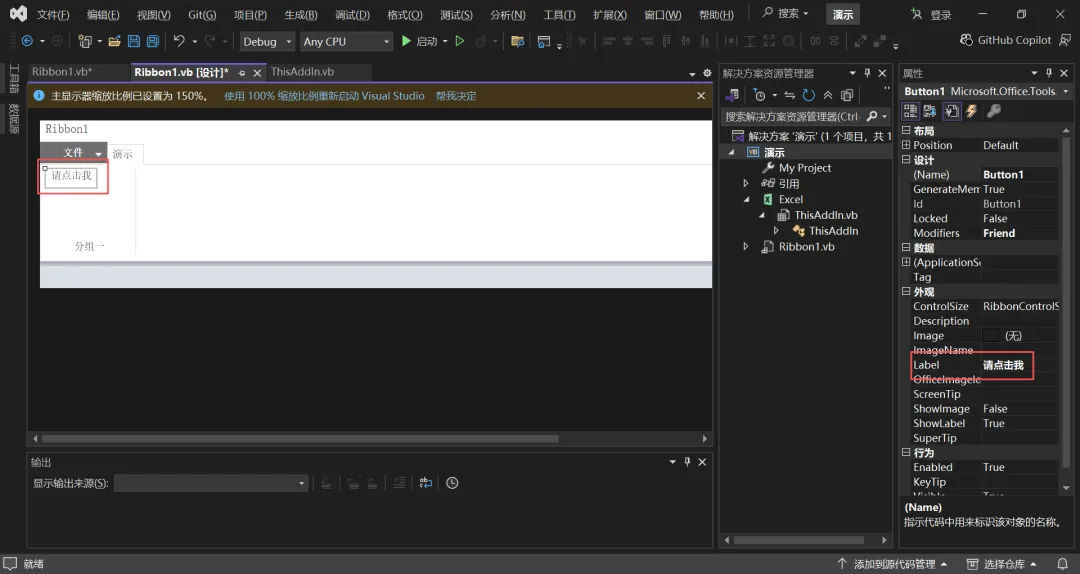The width and height of the screenshot is (1080, 574).
Task: Click the clock timestamp icon in Output panel
Action: tap(452, 483)
